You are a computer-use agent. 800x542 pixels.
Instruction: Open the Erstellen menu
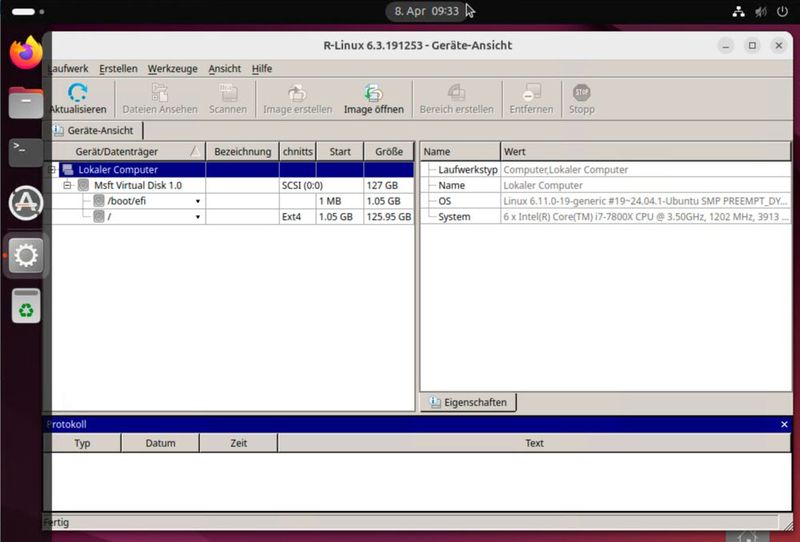(x=118, y=68)
